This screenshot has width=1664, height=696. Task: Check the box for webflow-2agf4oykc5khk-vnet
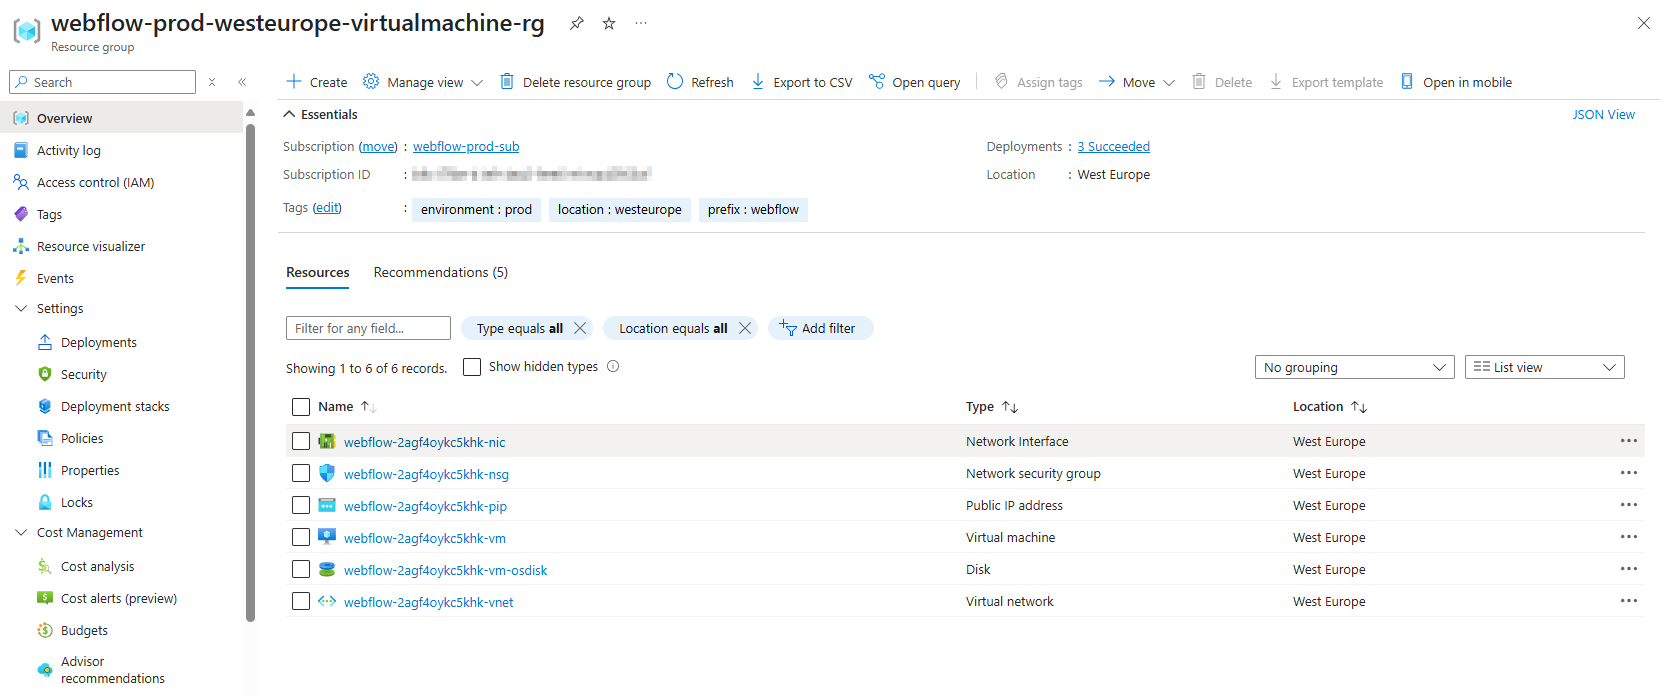301,601
